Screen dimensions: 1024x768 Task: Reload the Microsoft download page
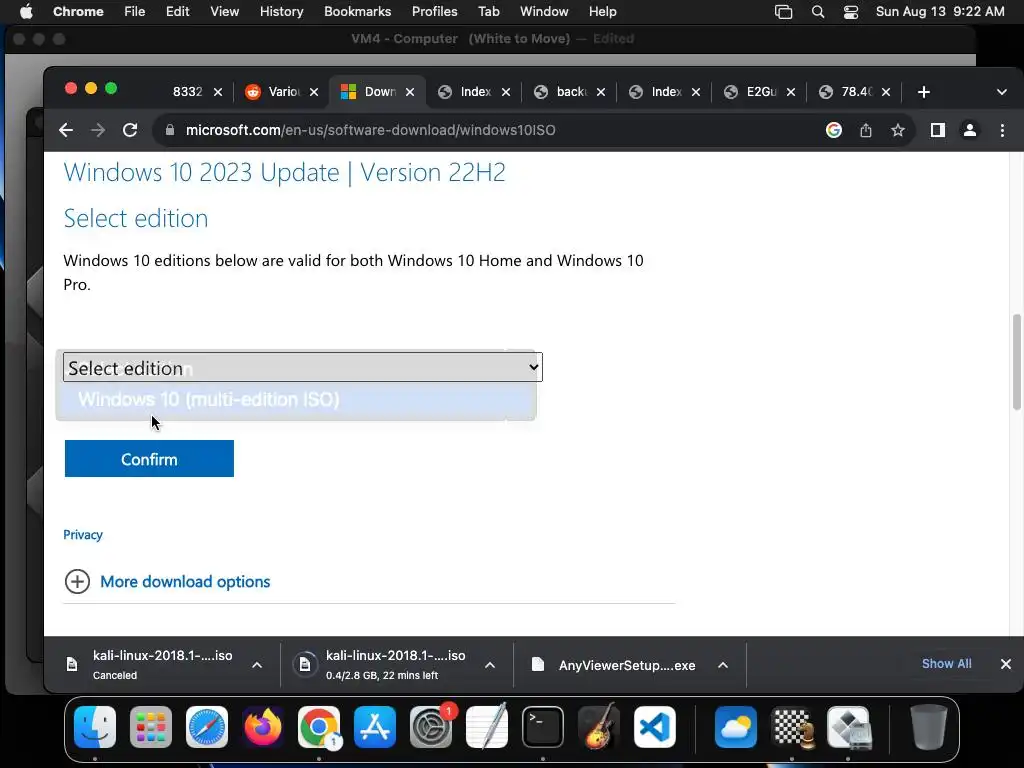[130, 130]
